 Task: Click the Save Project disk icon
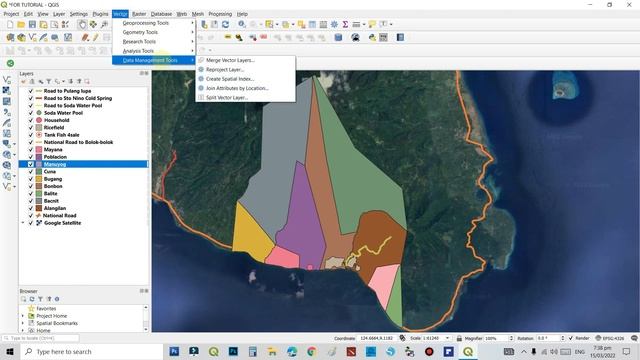32,24
